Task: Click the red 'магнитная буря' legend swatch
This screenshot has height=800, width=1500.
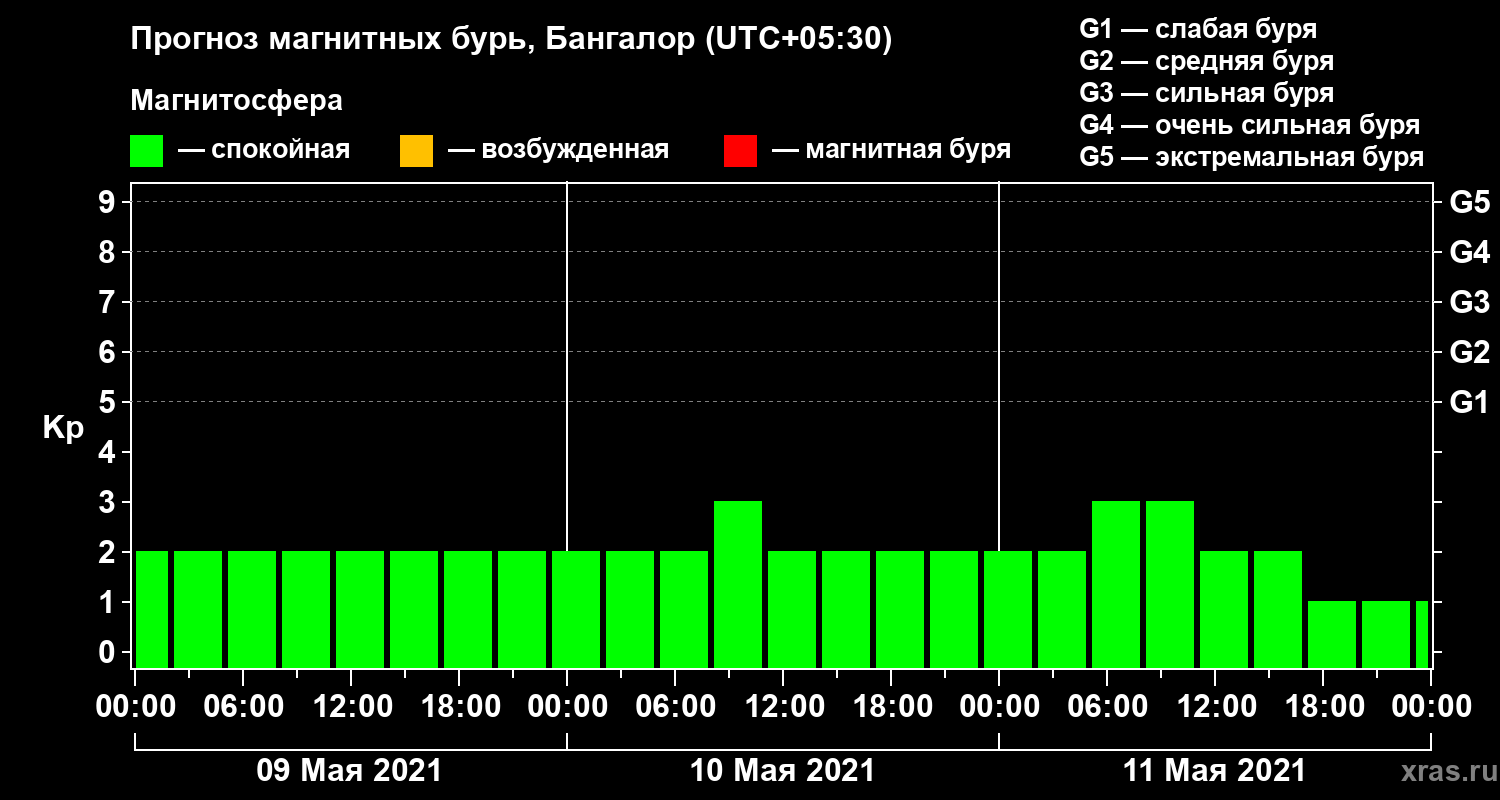Action: (x=740, y=151)
